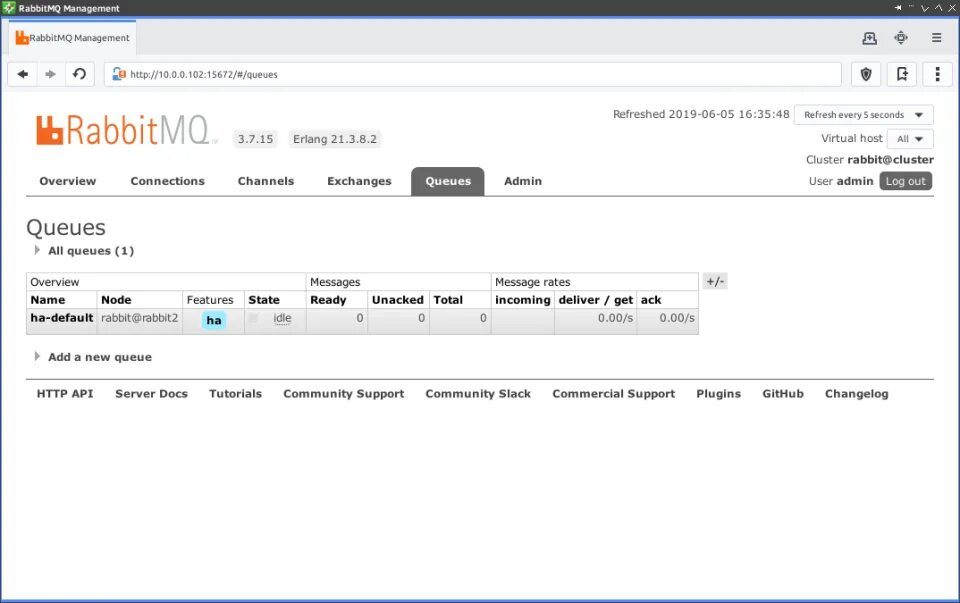
Task: Click the account profile icon in tab bar
Action: (x=869, y=38)
